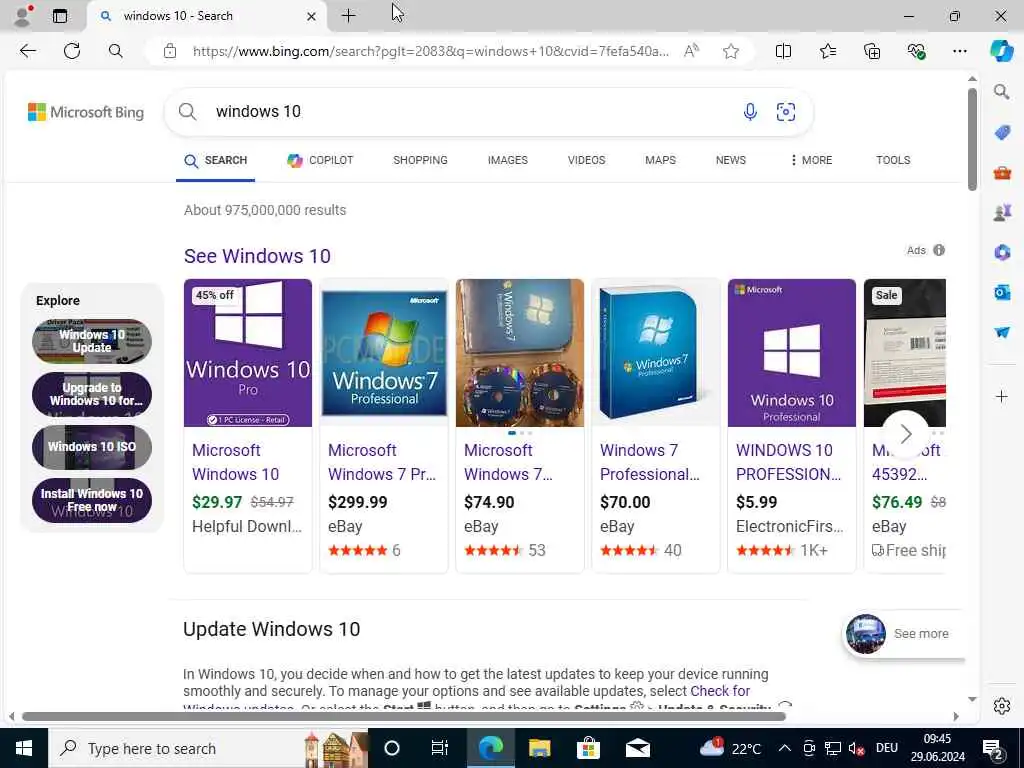This screenshot has height=768, width=1024.
Task: Open the Windows Start button
Action: 24,748
